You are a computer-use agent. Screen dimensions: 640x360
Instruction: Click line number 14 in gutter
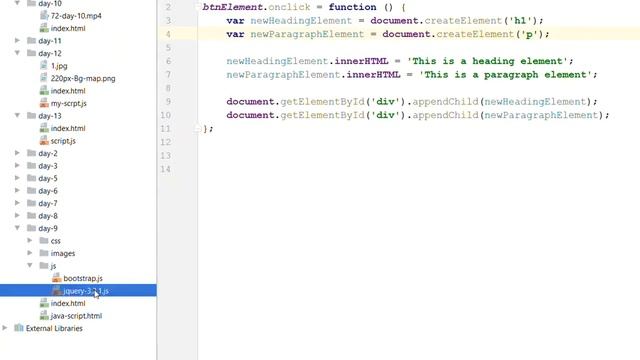pos(165,169)
